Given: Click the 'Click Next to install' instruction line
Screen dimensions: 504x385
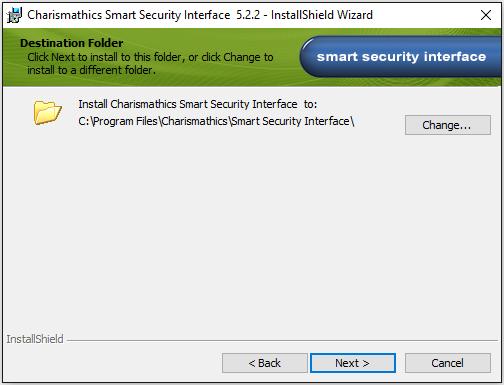Looking at the screenshot, I should [150, 57].
